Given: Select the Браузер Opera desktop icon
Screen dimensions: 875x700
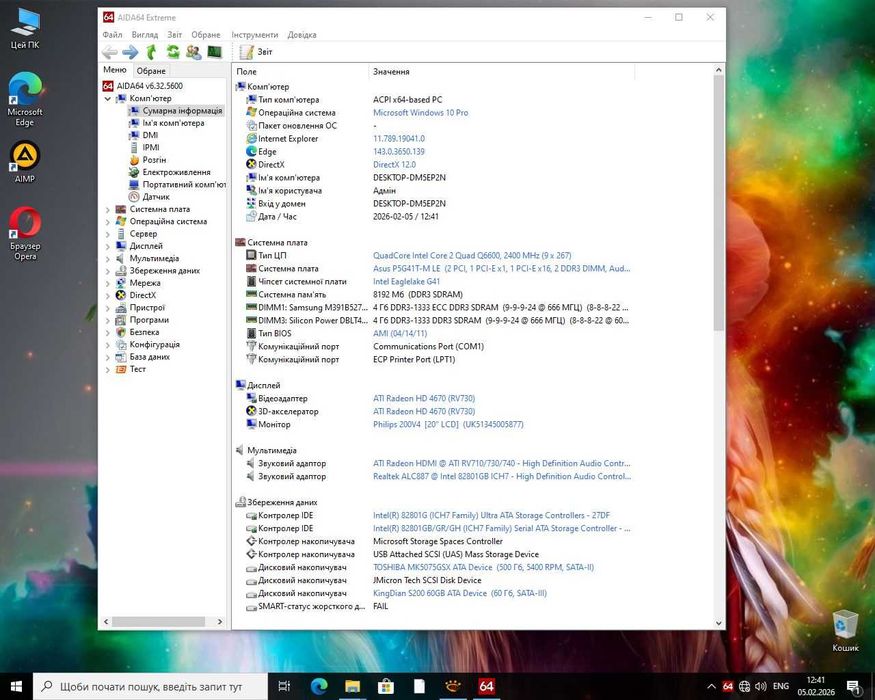Looking at the screenshot, I should point(25,233).
